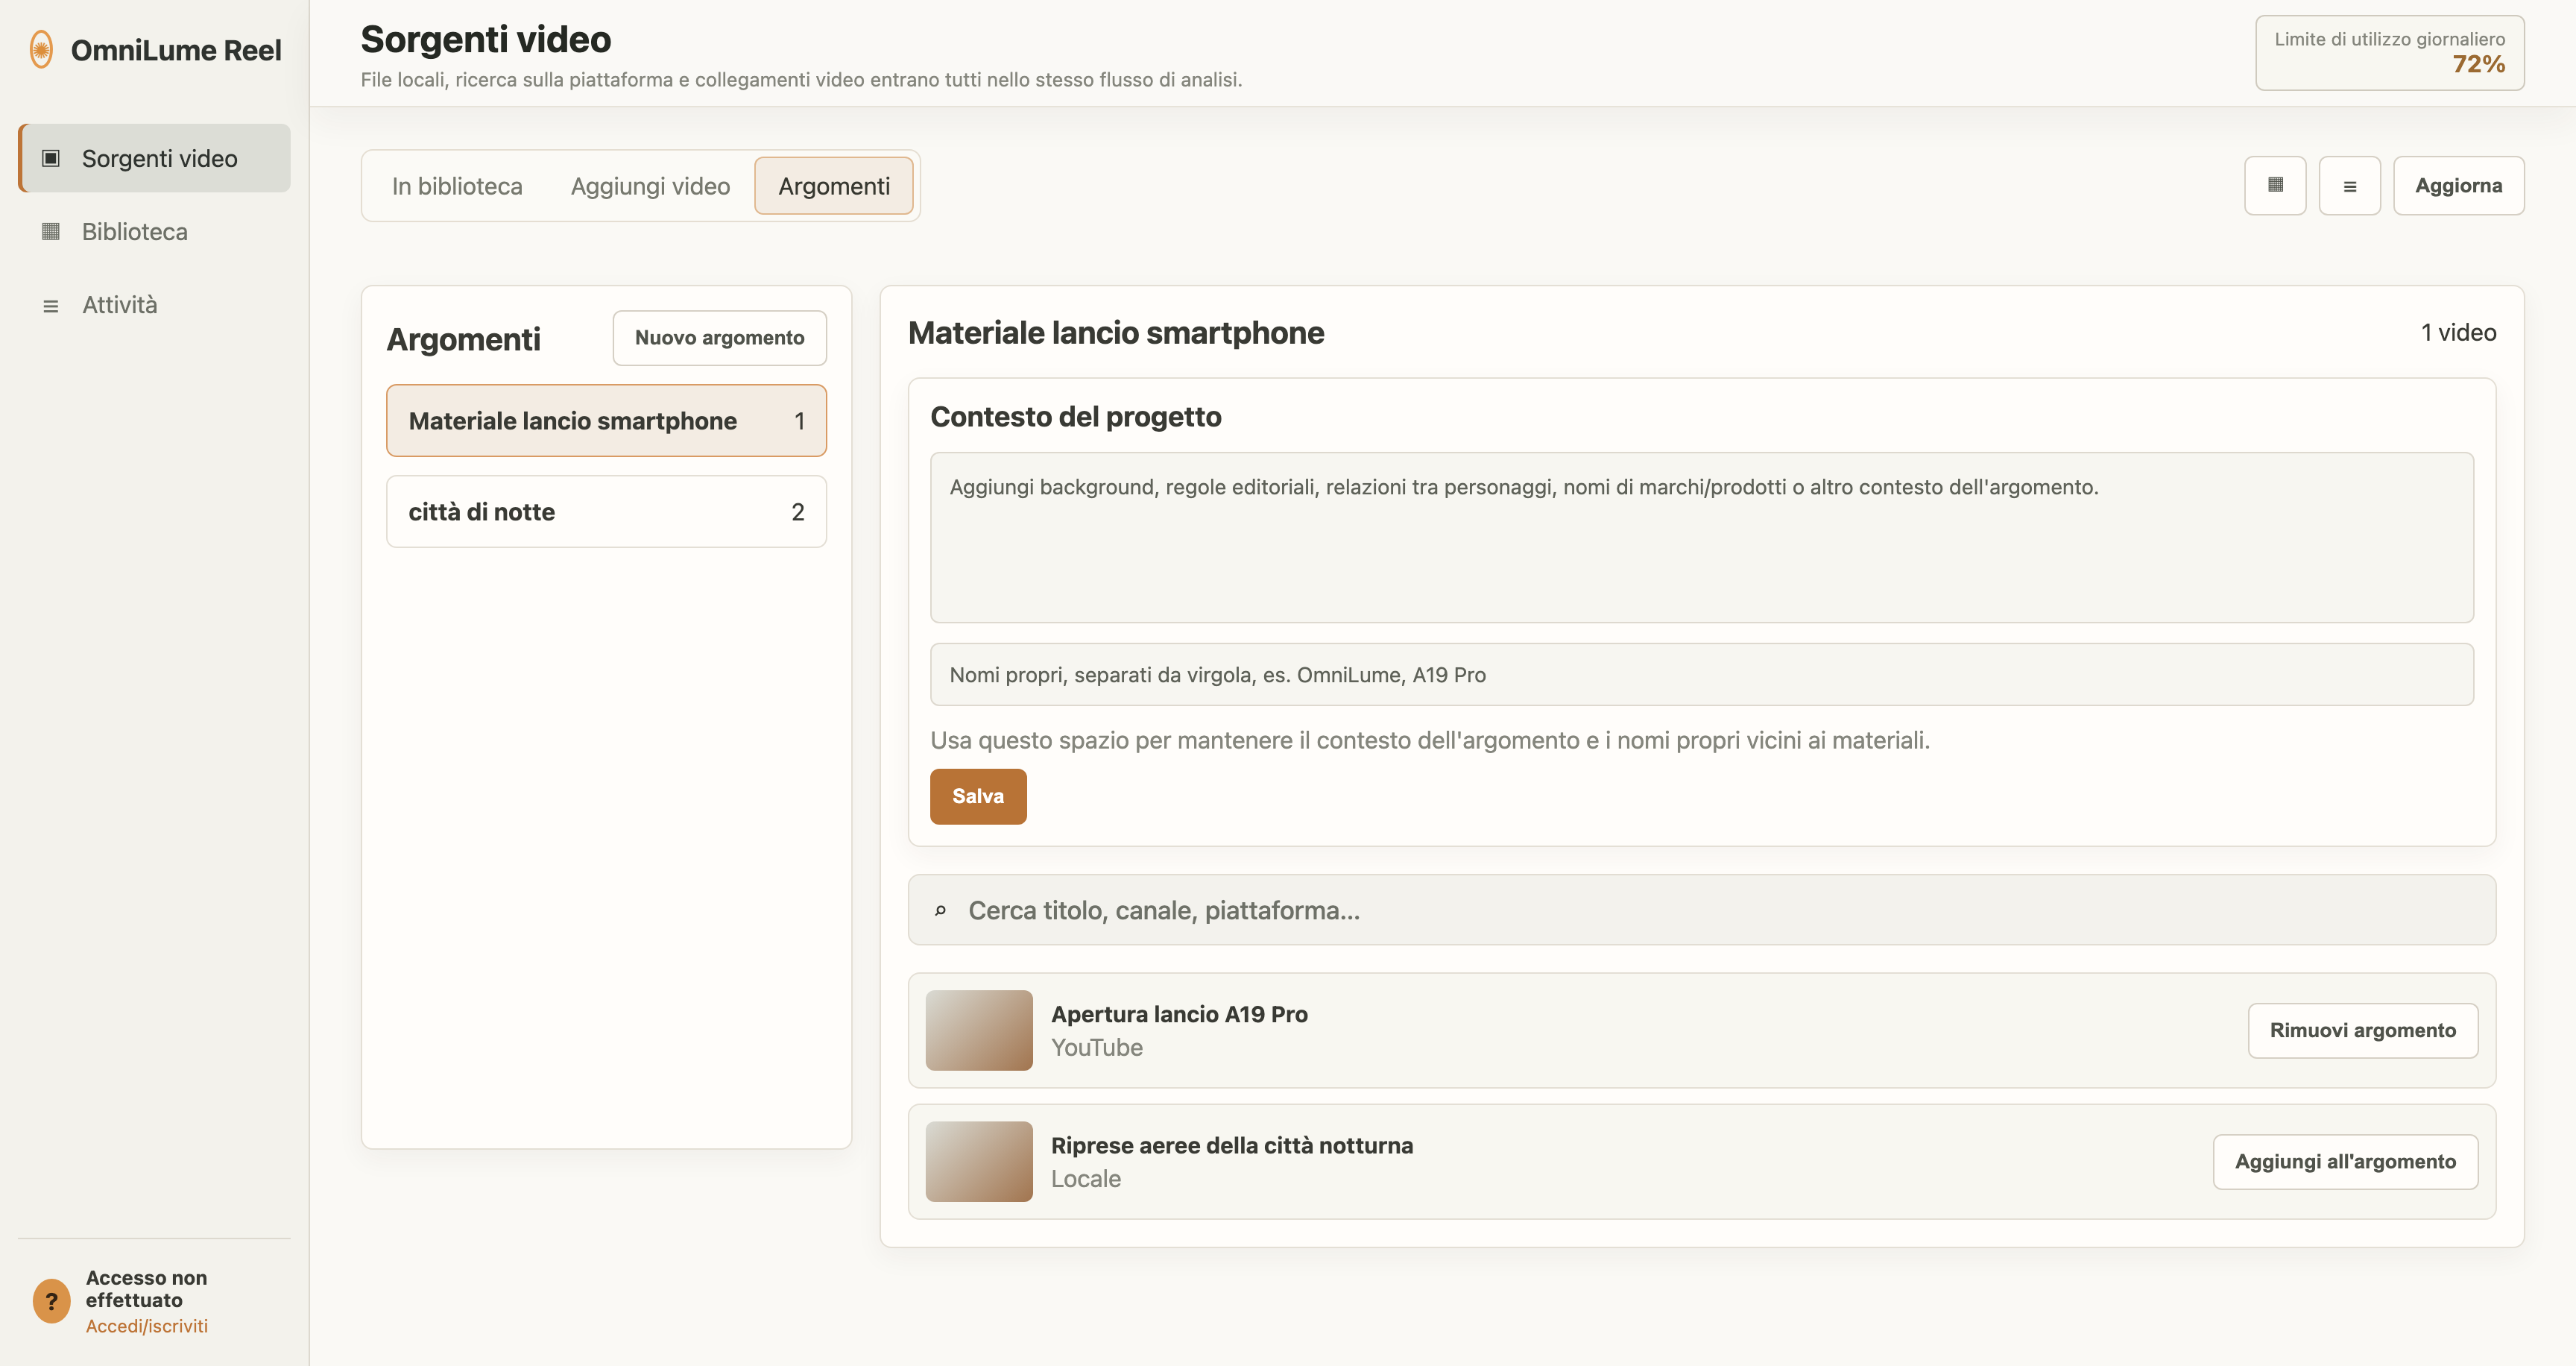
Task: Open the Biblioteca grid icon in sidebar
Action: (51, 232)
